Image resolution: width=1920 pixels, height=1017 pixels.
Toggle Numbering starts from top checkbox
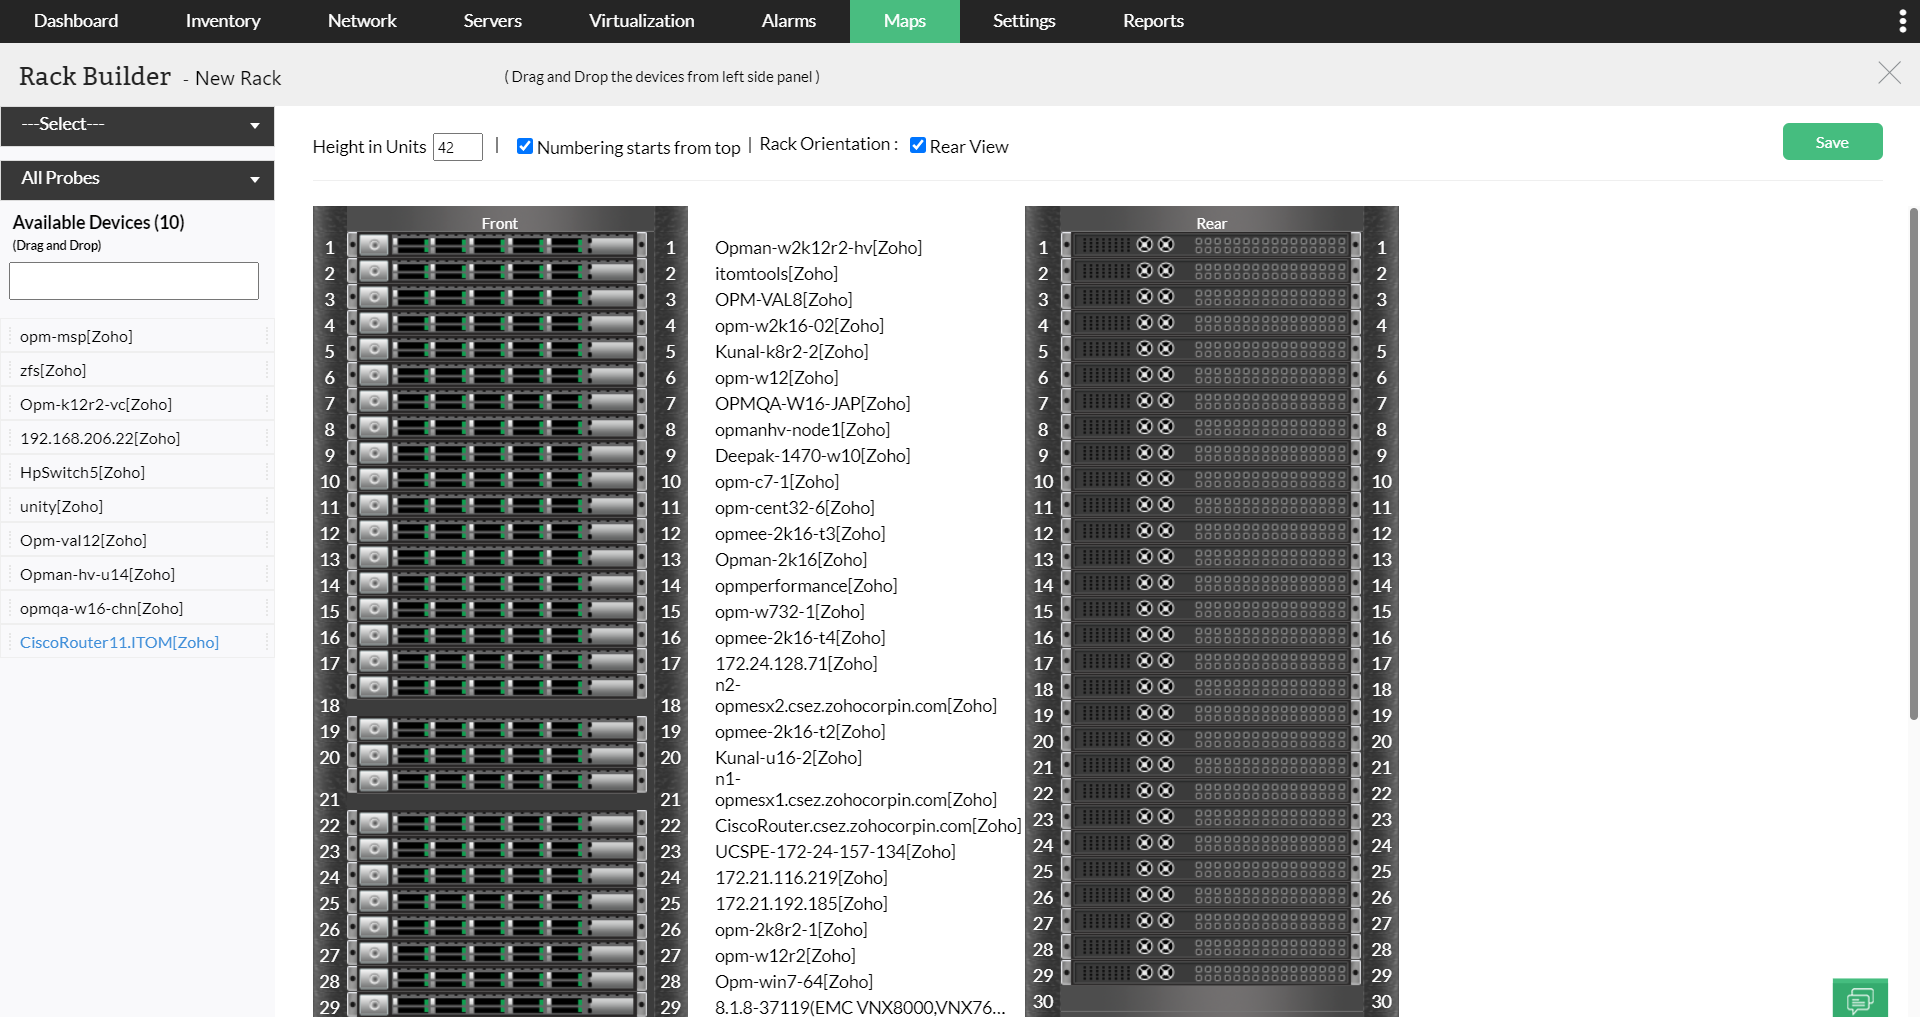click(x=525, y=146)
